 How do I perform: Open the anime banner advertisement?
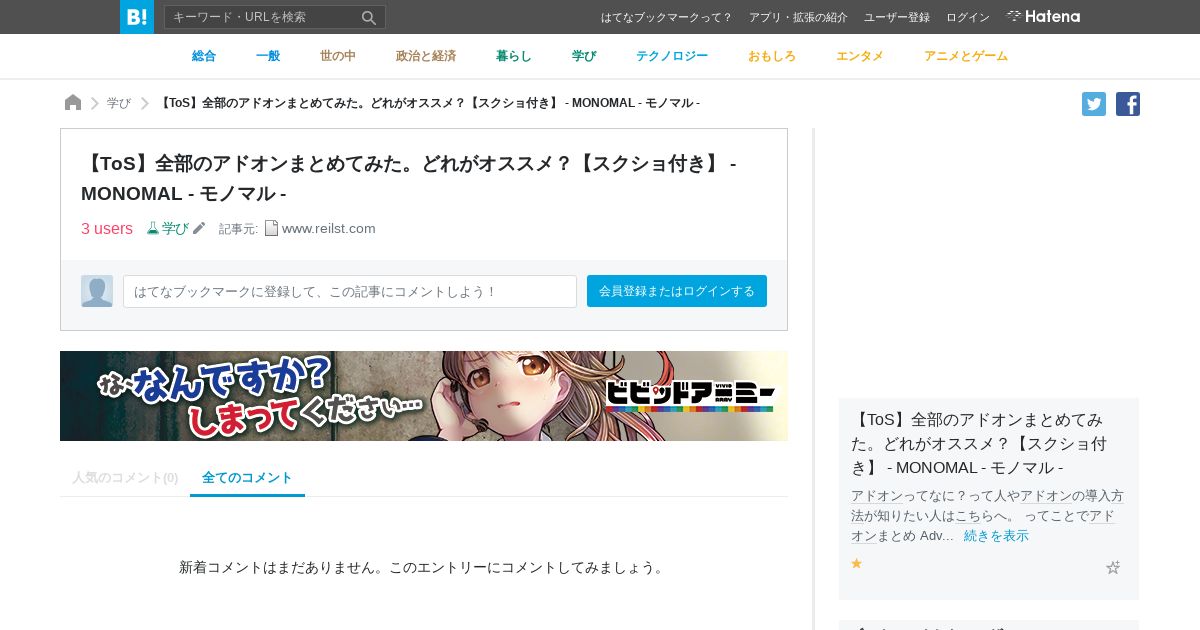point(424,396)
